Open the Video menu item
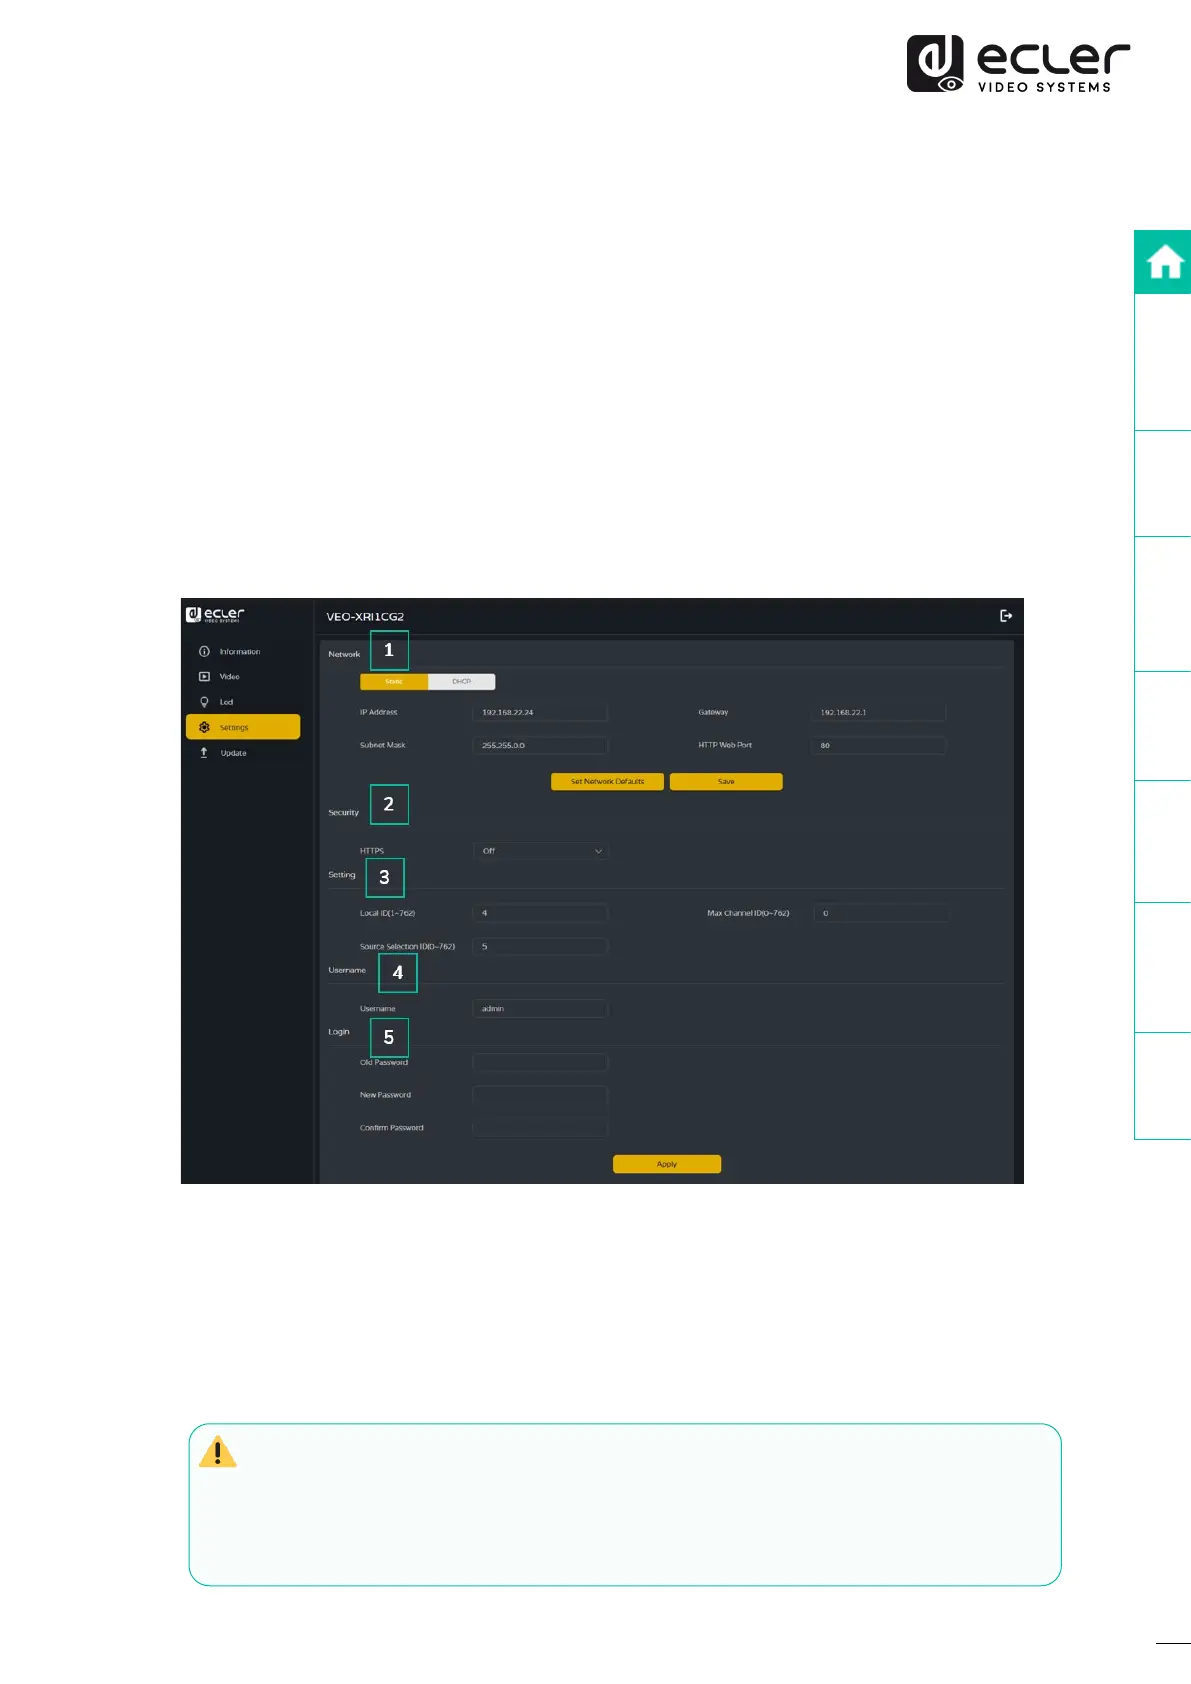Screen dimensions: 1191x1684 pos(230,677)
